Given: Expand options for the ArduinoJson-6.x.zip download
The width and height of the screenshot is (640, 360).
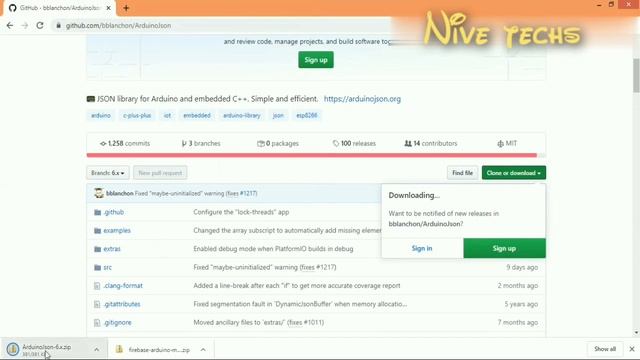Looking at the screenshot, I should pyautogui.click(x=96, y=349).
